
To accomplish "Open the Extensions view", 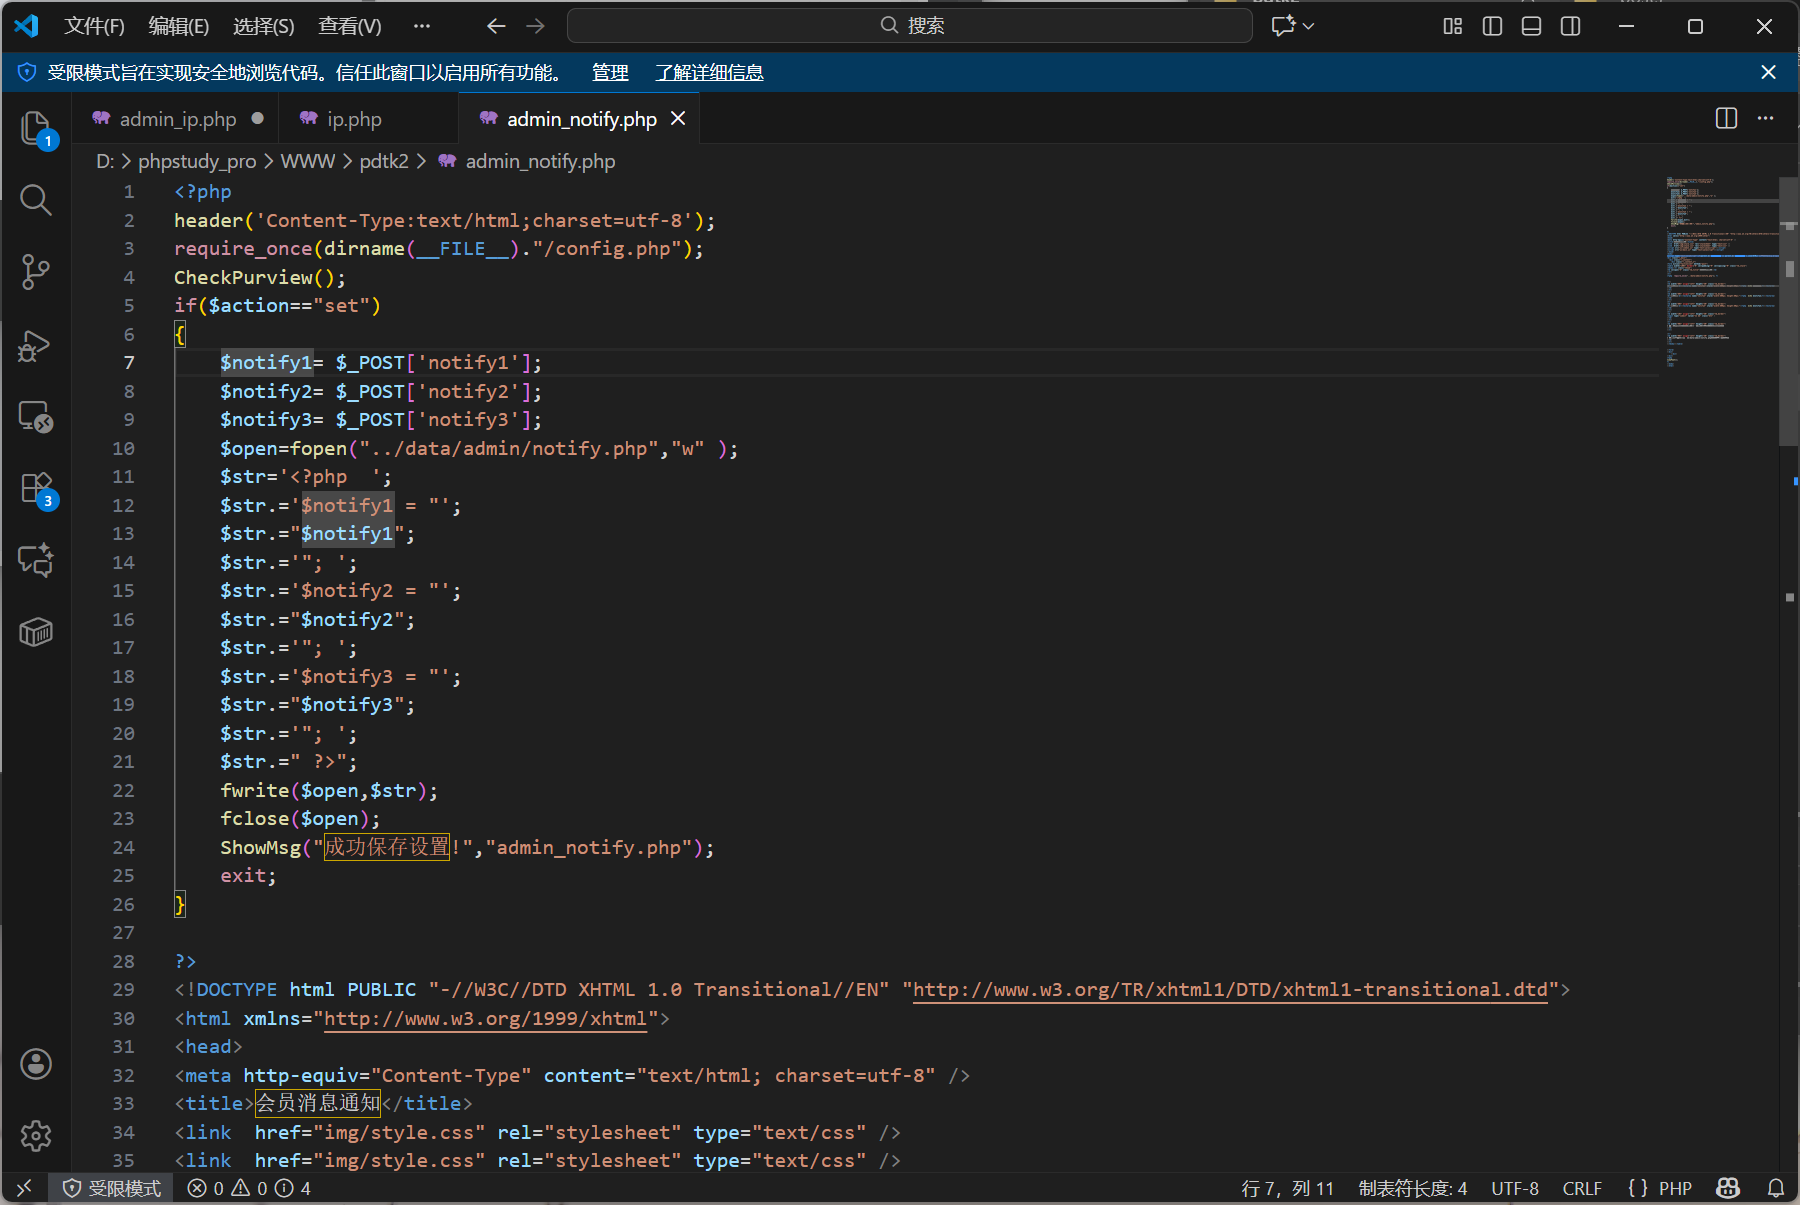I will click(x=36, y=489).
